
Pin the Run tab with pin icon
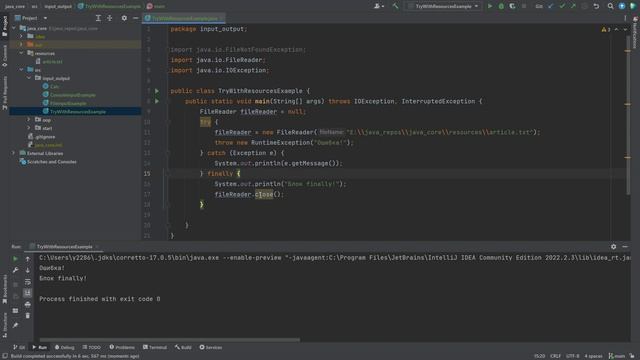pyautogui.click(x=15, y=325)
